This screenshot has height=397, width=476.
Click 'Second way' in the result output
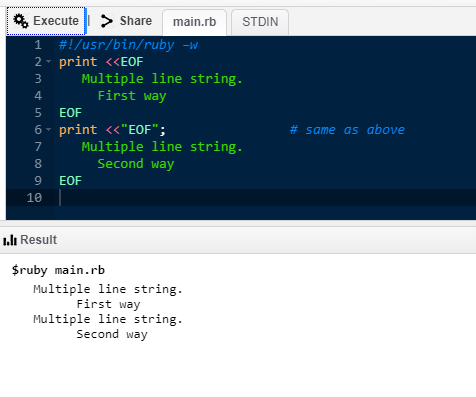[112, 334]
